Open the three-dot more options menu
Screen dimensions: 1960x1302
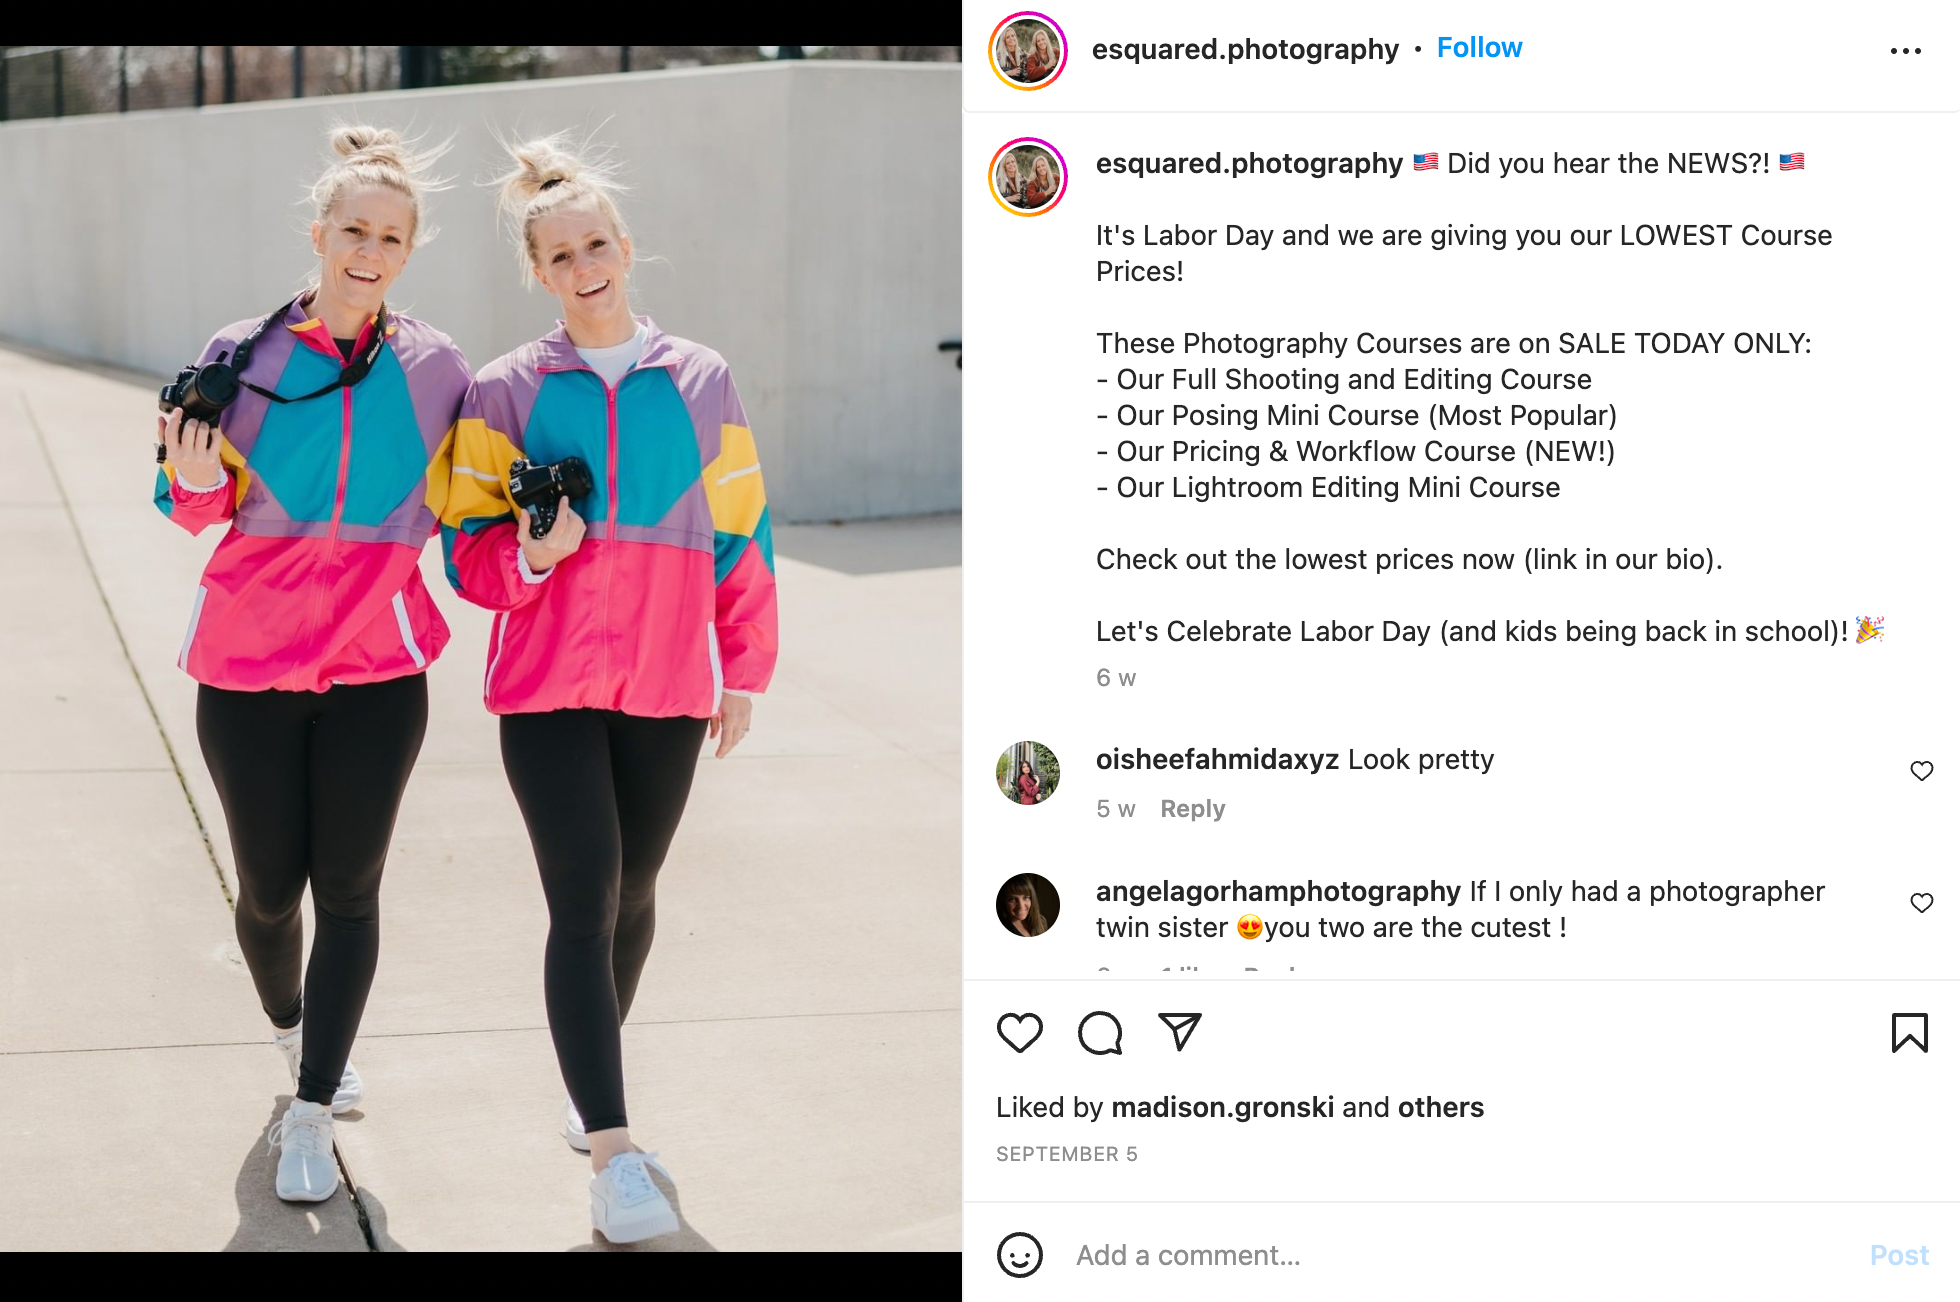pos(1905,51)
